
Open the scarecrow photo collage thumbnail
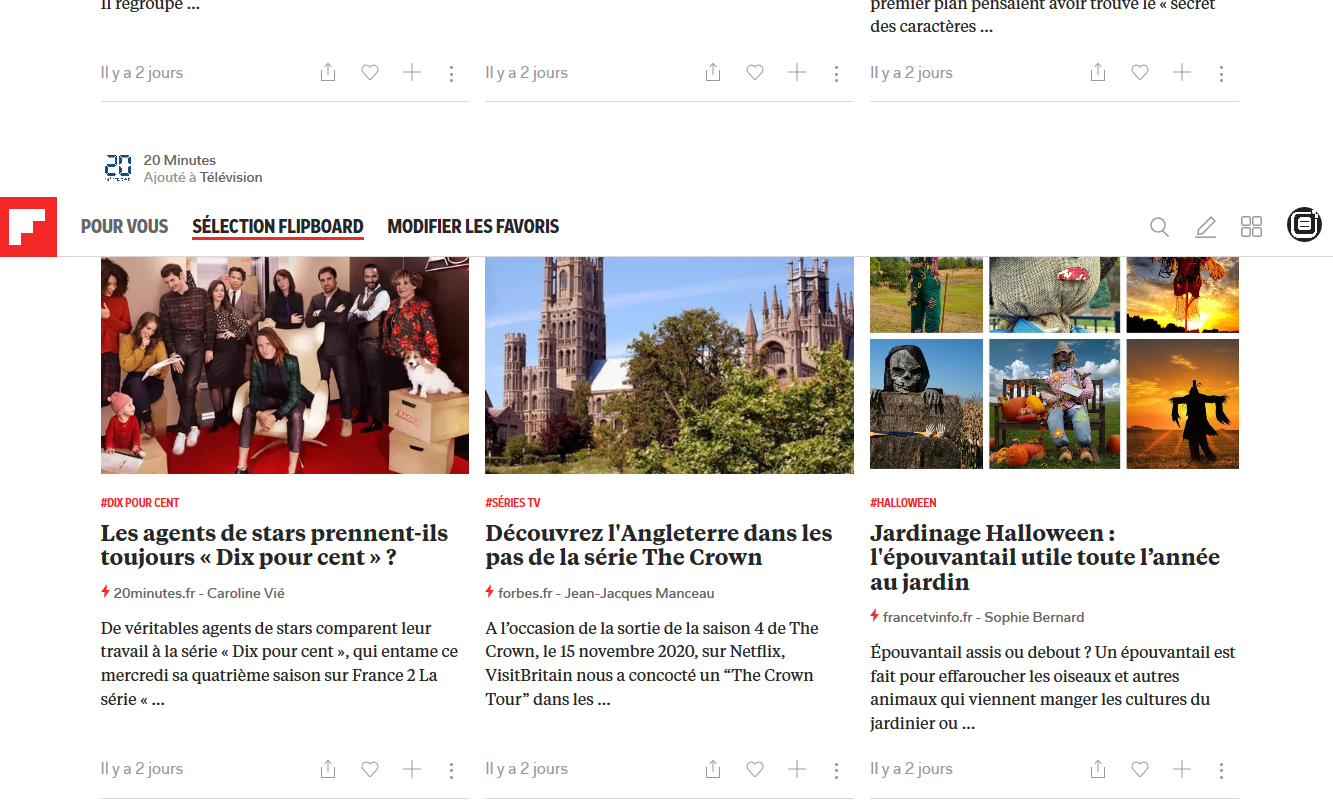click(x=1054, y=363)
